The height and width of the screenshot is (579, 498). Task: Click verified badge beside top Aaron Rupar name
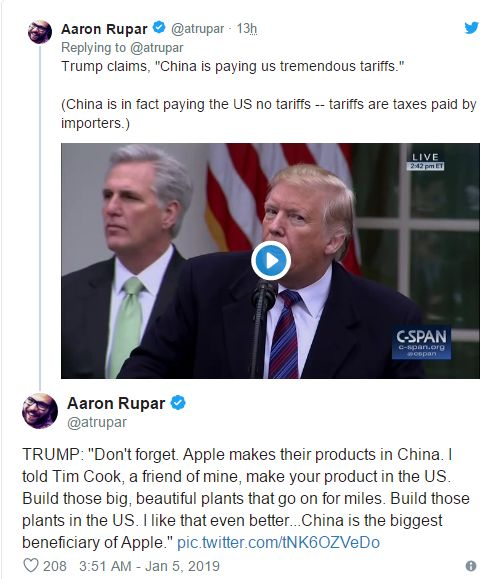click(159, 27)
